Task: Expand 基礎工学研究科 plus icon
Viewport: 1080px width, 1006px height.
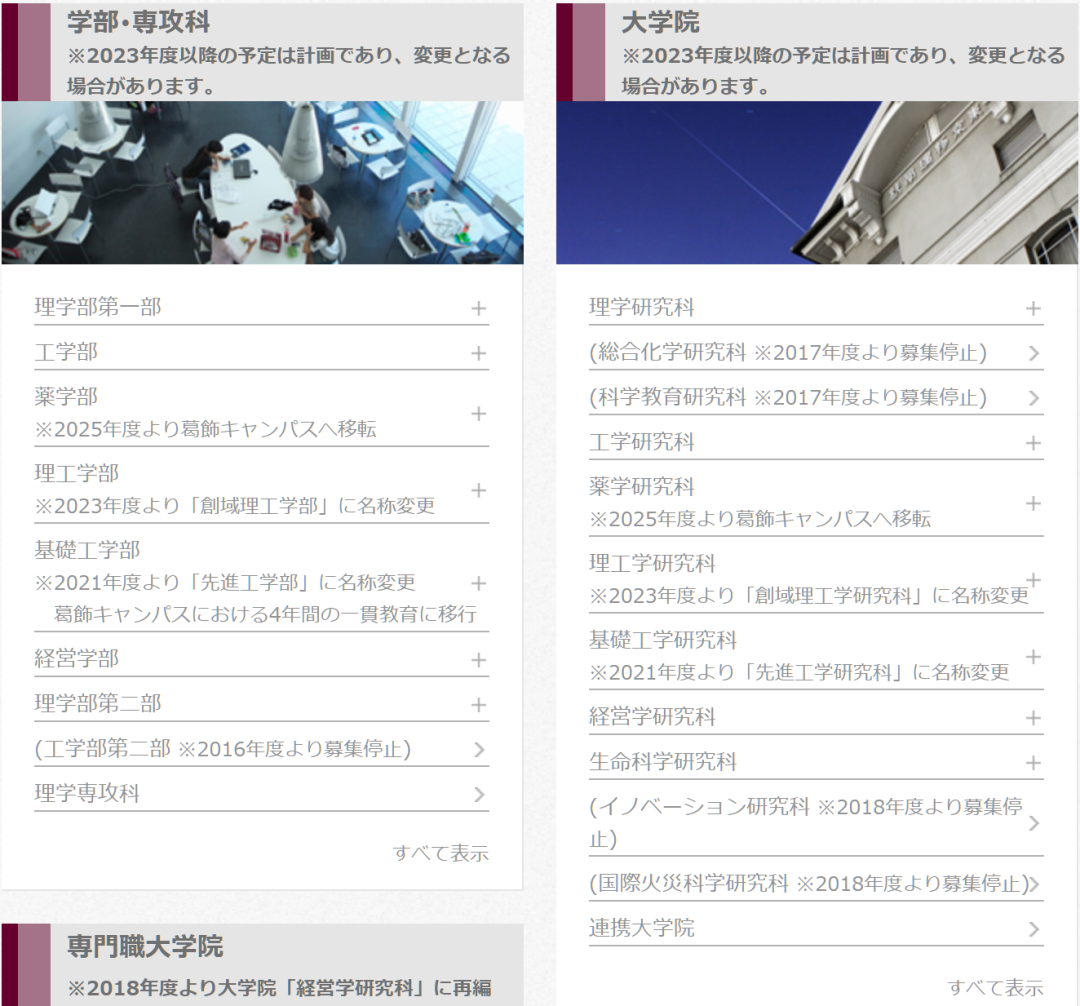Action: point(1033,657)
